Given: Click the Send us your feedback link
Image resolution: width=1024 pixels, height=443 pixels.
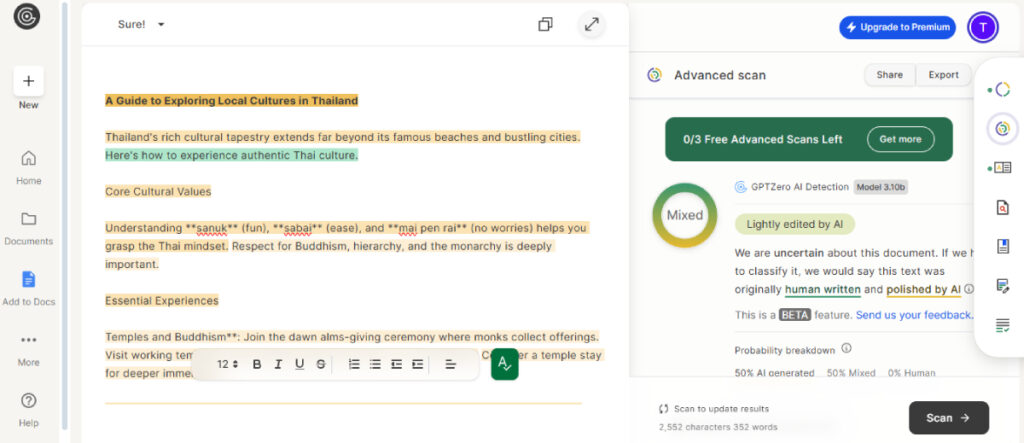Looking at the screenshot, I should tap(914, 315).
